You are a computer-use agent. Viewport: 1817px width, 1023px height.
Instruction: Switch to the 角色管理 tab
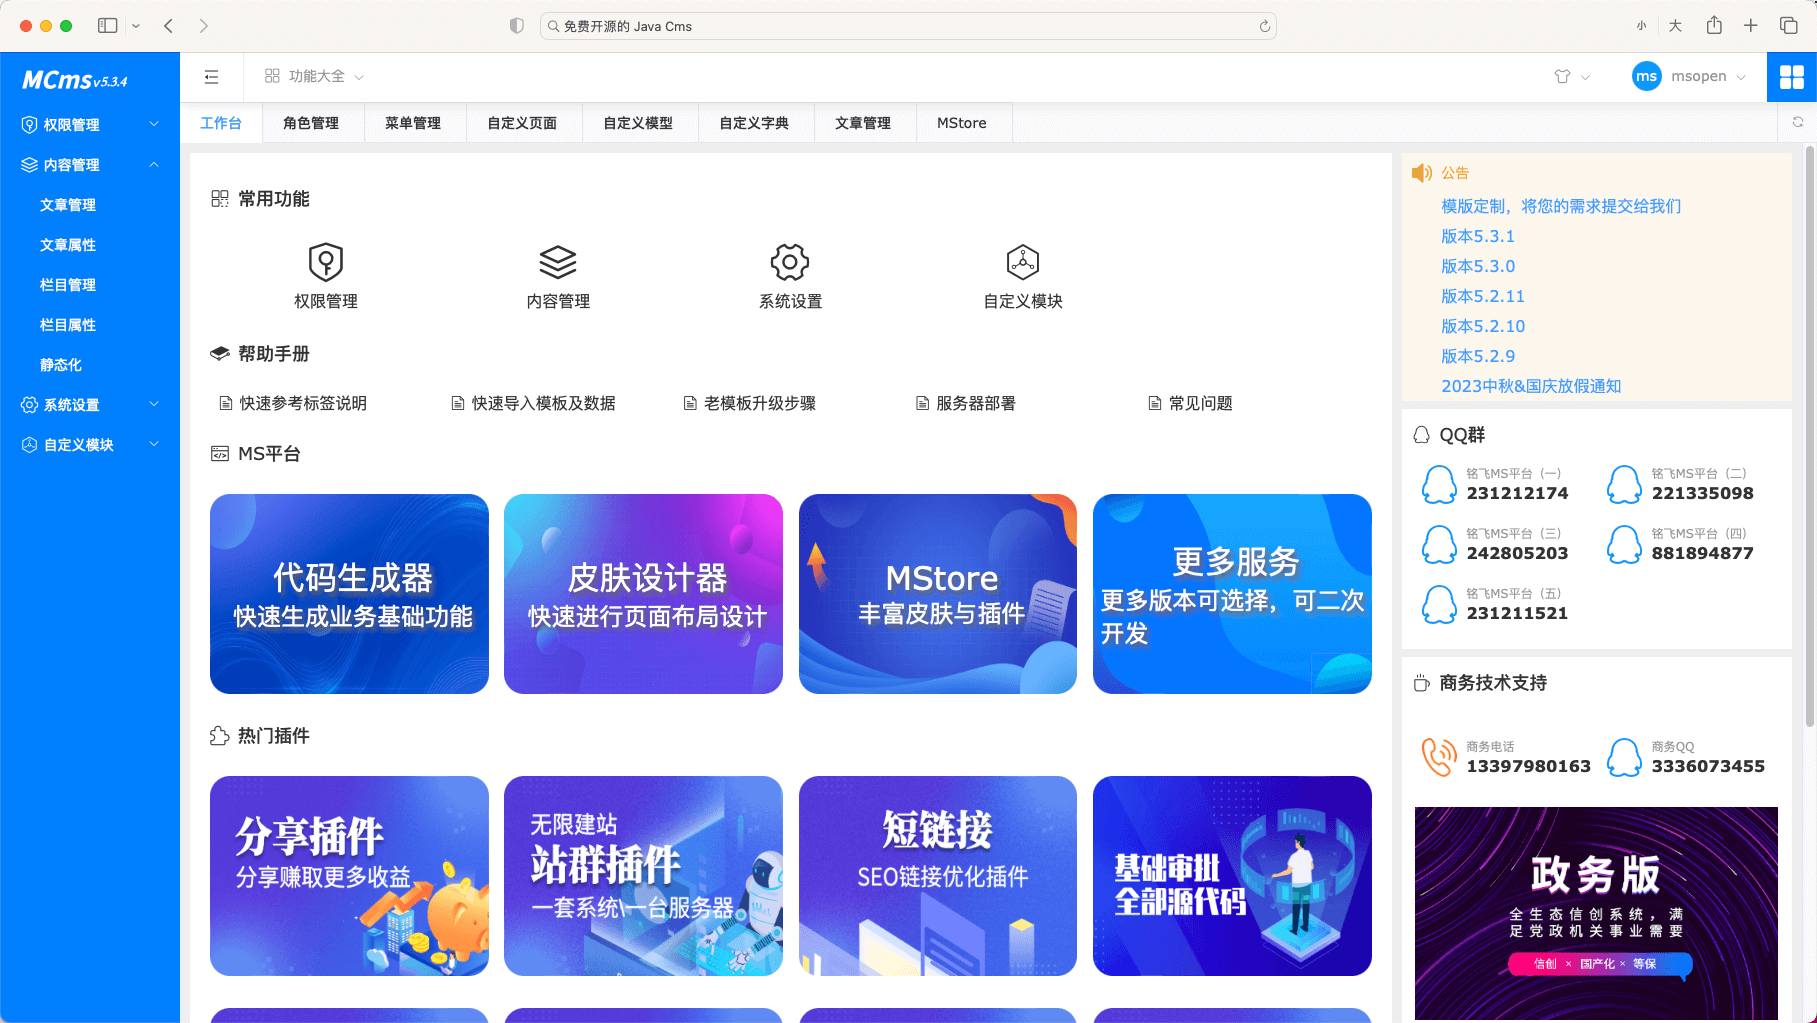click(x=313, y=122)
